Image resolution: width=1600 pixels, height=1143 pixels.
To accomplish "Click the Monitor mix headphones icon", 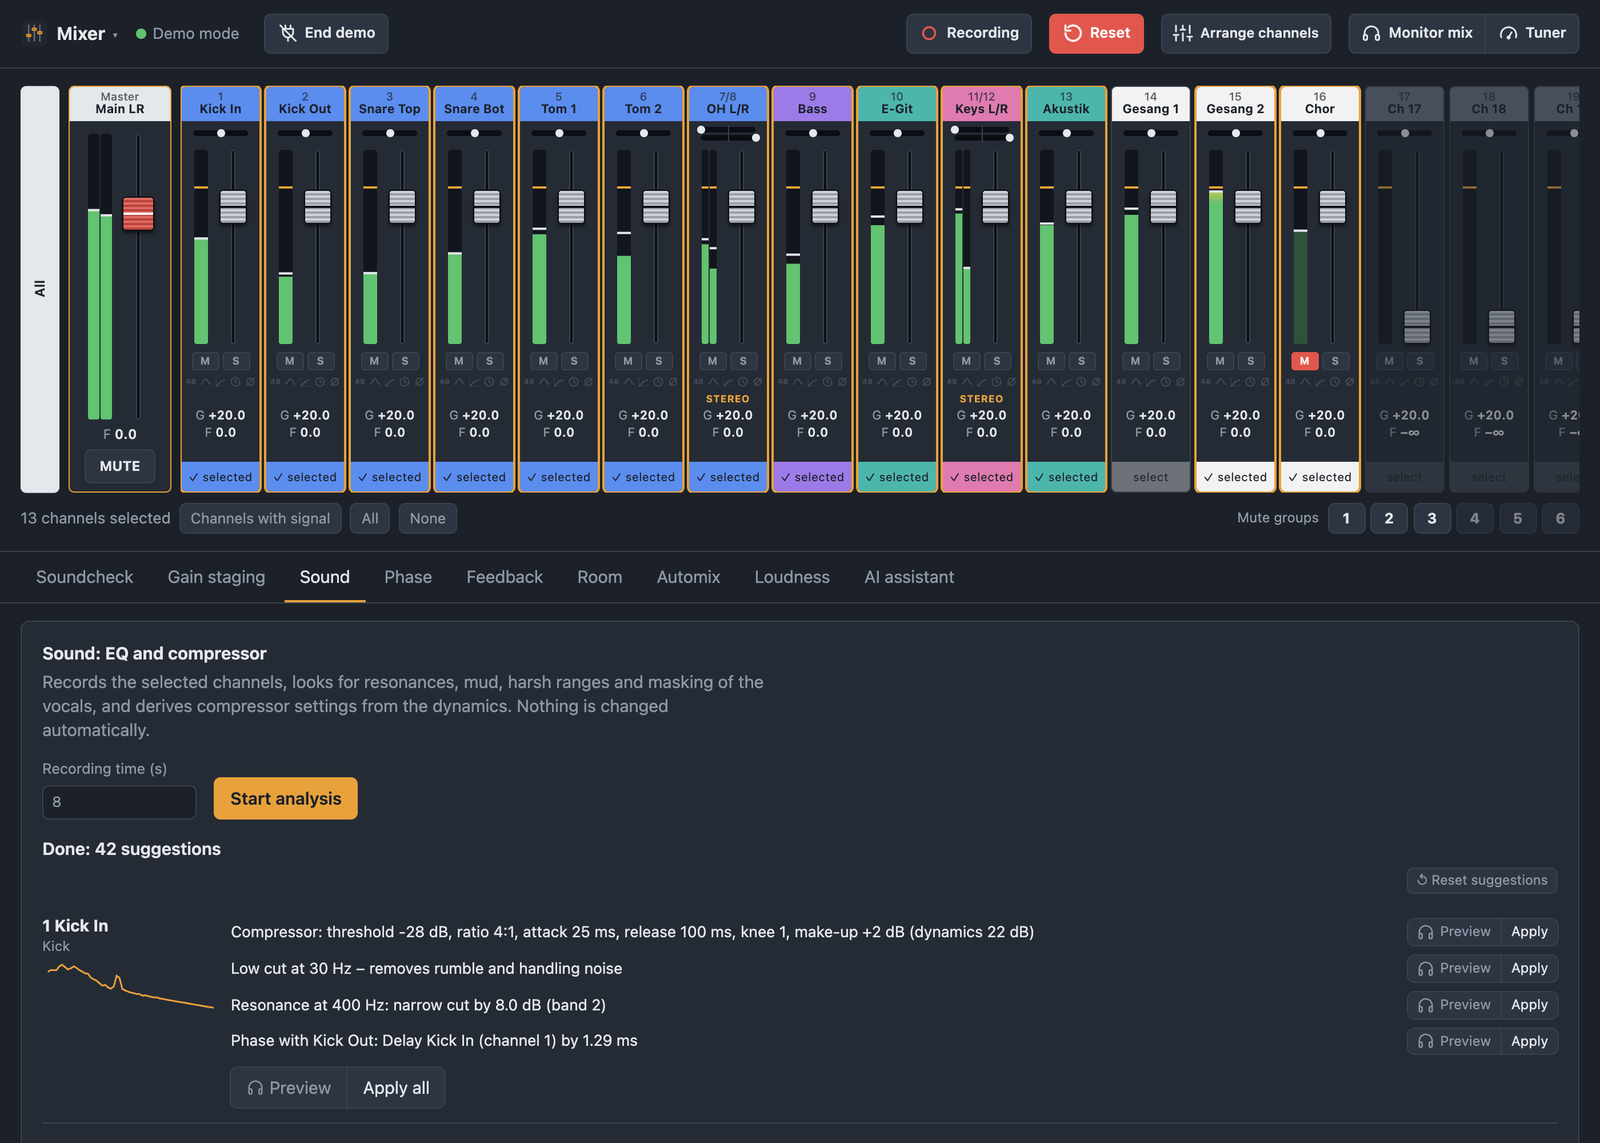I will 1371,33.
